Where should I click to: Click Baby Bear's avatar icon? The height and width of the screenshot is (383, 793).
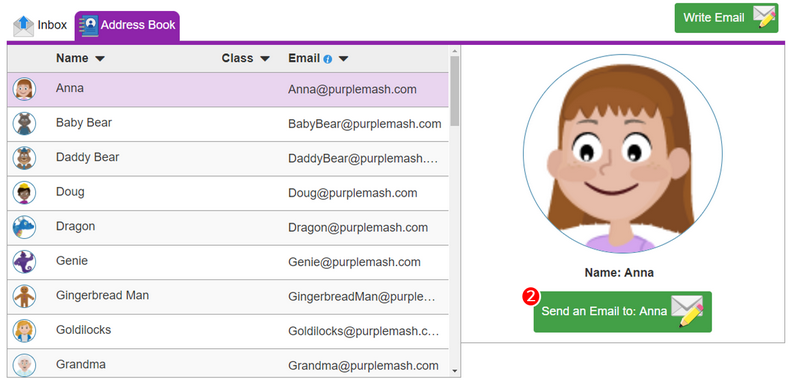point(24,123)
